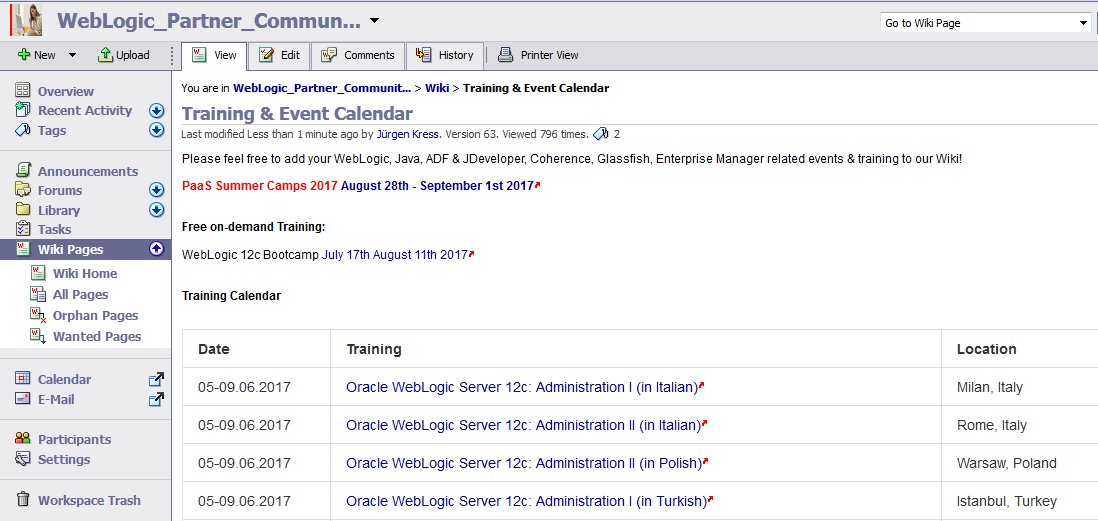Click the Settings icon in sidebar
1098x521 pixels.
coord(23,459)
